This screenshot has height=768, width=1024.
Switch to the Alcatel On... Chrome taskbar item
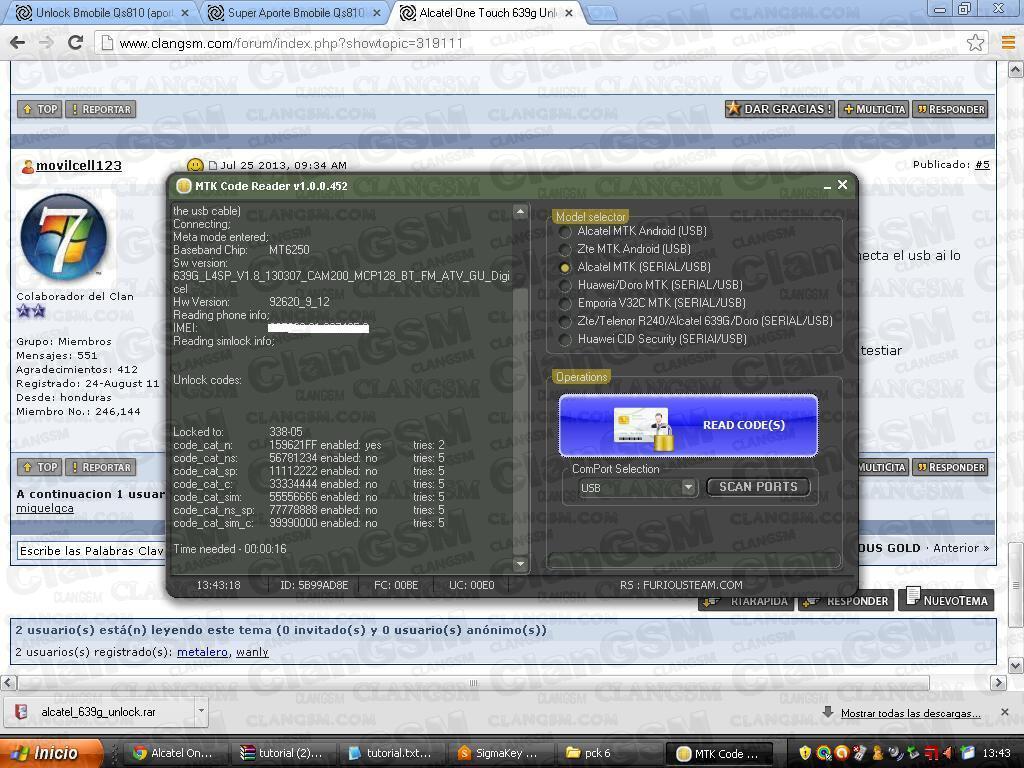point(174,754)
